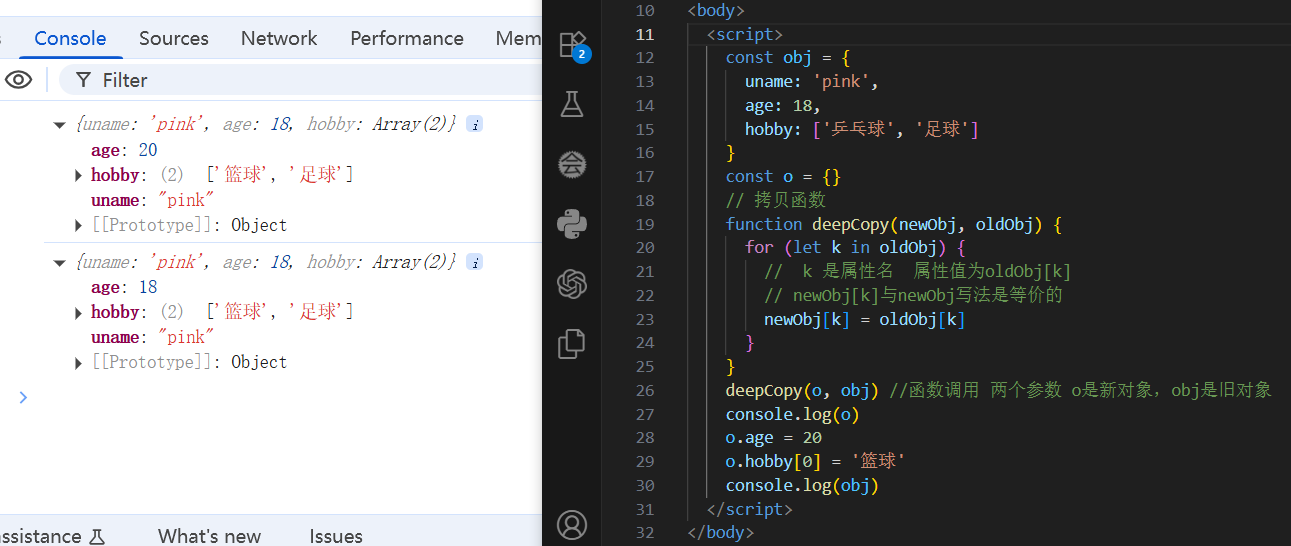Switch to the Console tab
This screenshot has width=1291, height=546.
(70, 38)
